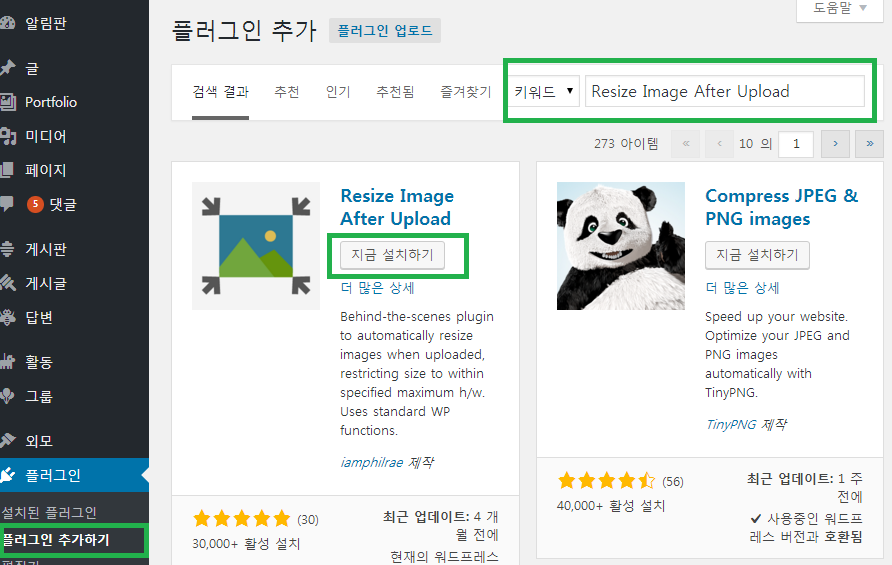892x565 pixels.
Task: Open Portfolio from the sidebar icon
Action: (8, 102)
